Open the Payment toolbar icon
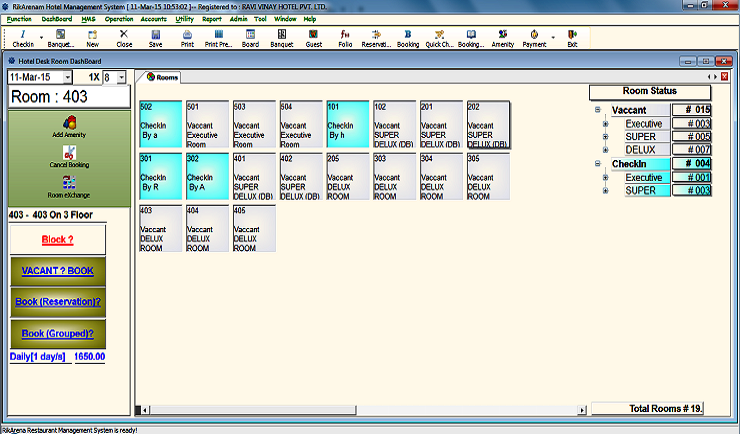740x434 pixels. pos(535,38)
